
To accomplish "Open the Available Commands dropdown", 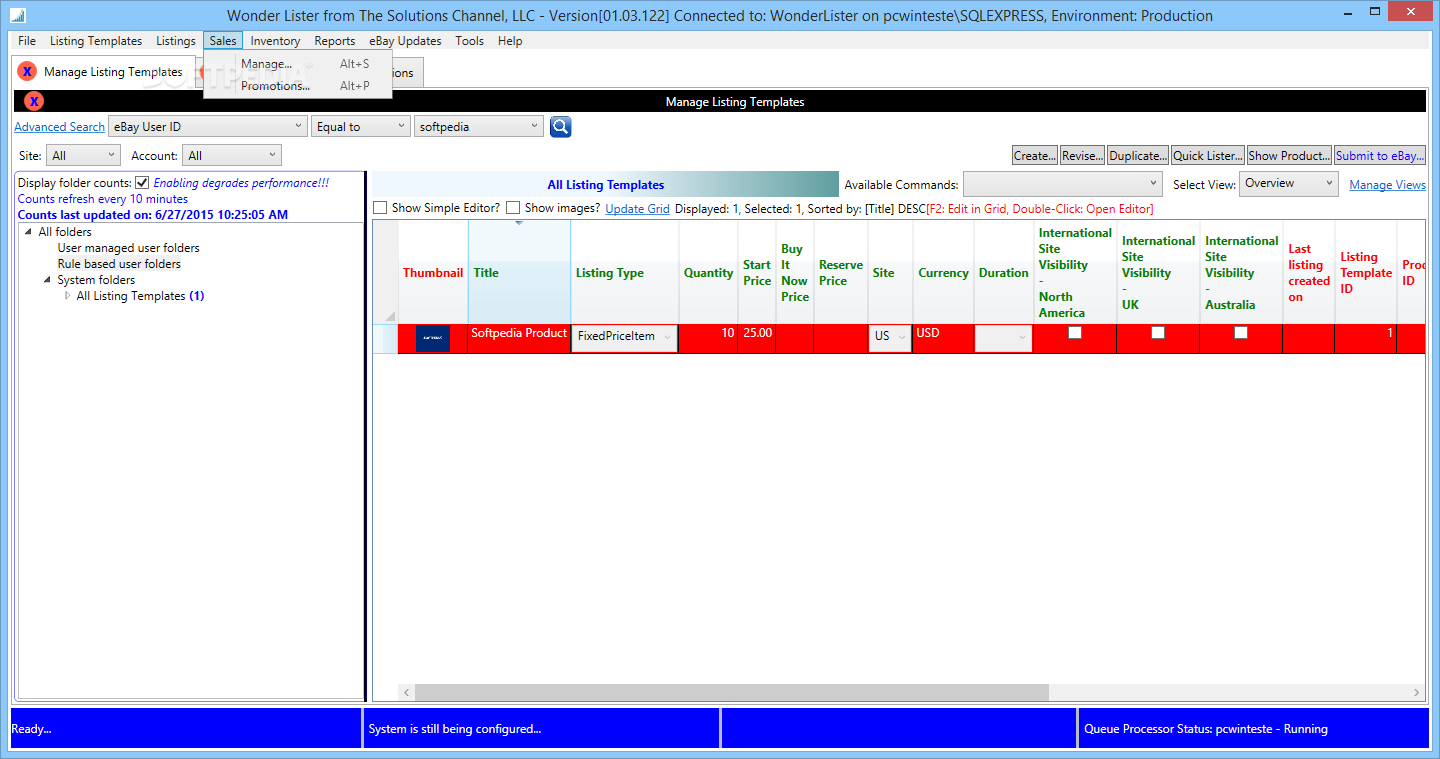I will point(1063,184).
